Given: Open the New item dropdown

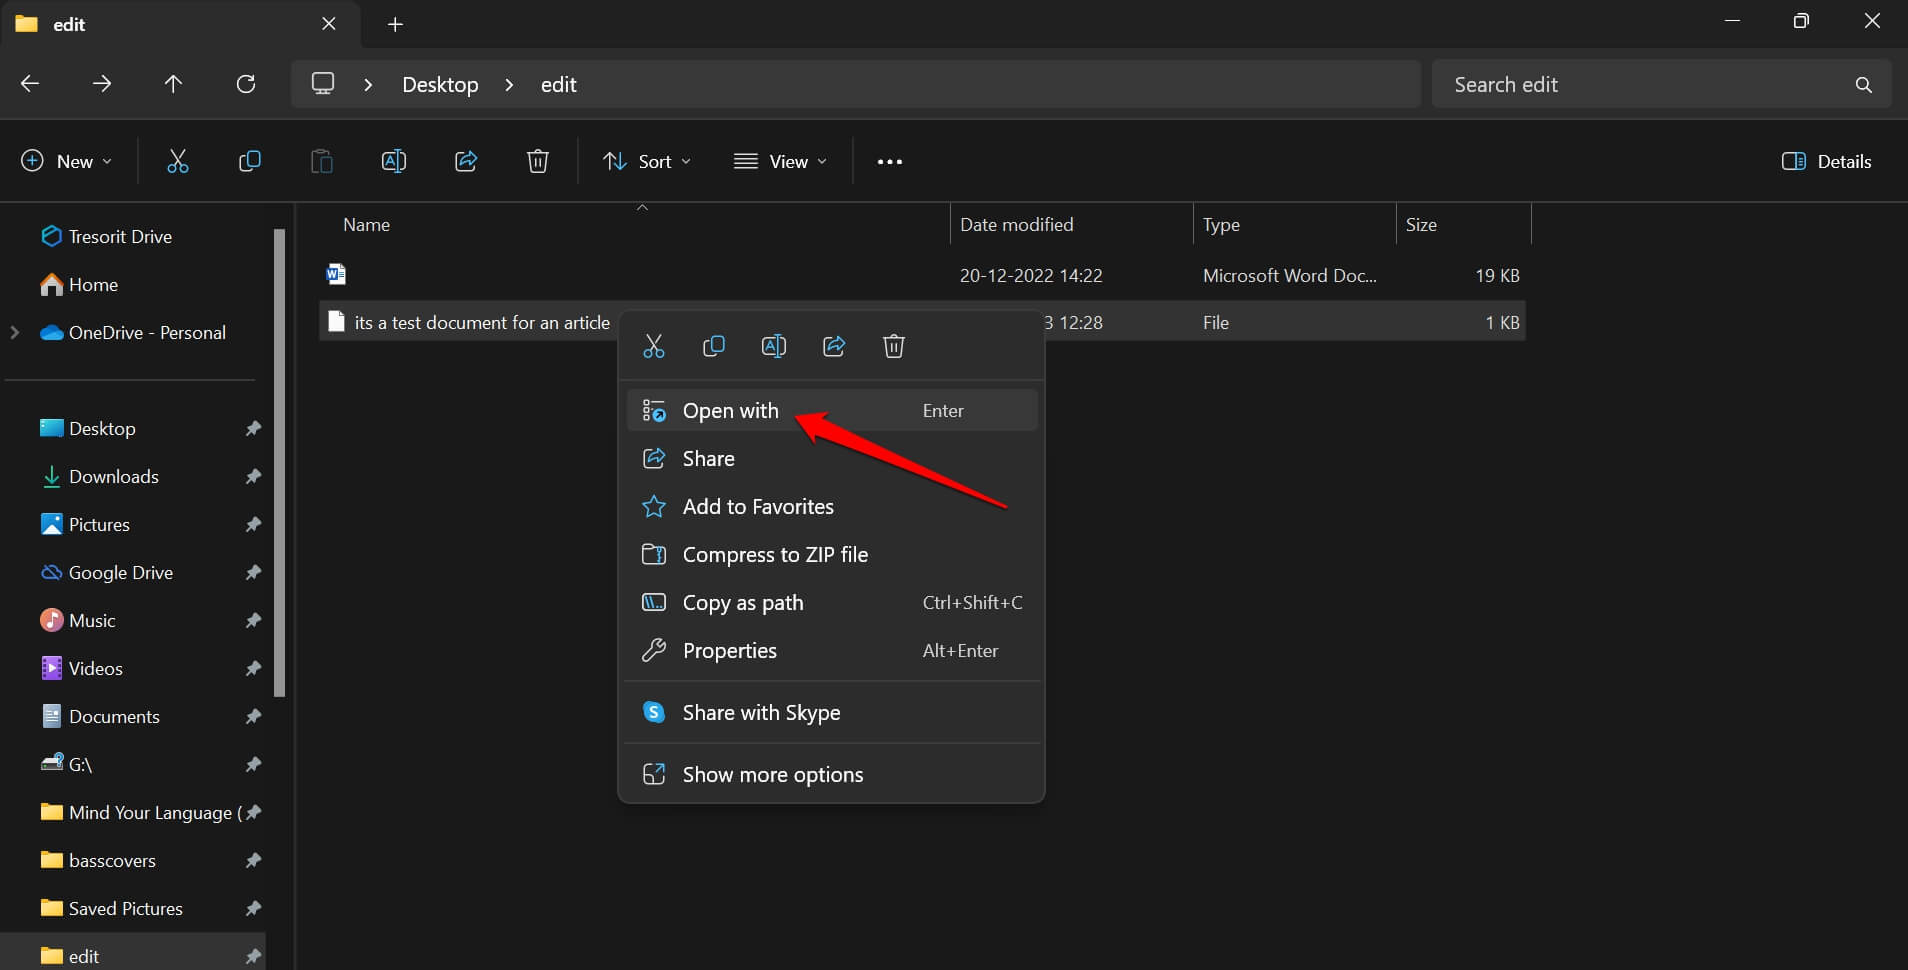Looking at the screenshot, I should click(x=67, y=161).
